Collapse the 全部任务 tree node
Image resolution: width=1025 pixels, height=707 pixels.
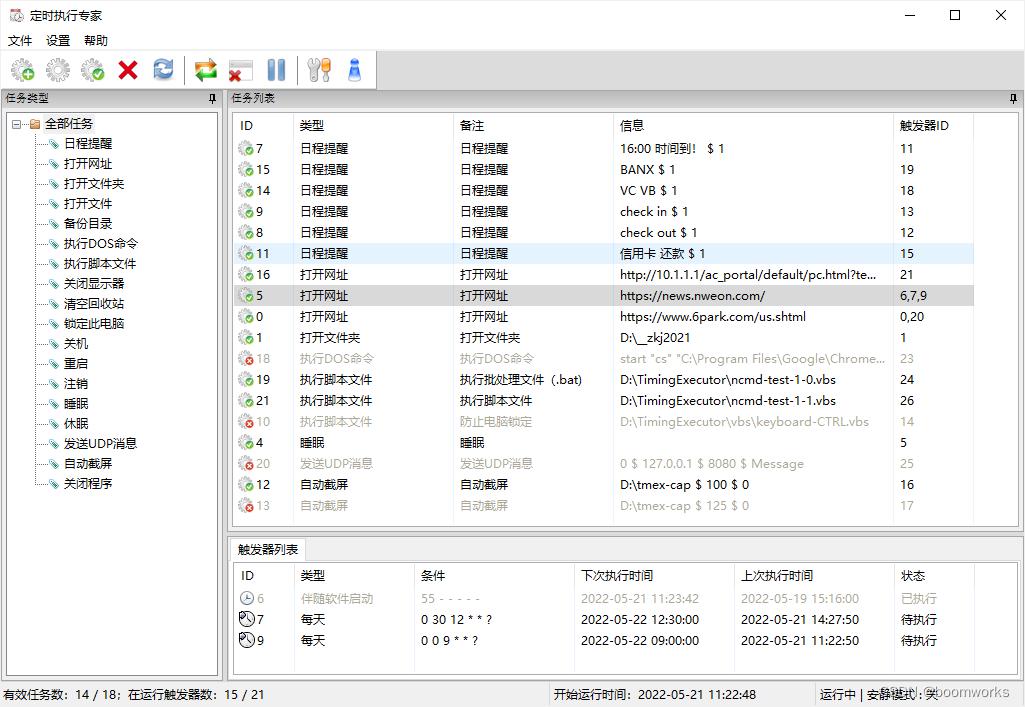16,124
